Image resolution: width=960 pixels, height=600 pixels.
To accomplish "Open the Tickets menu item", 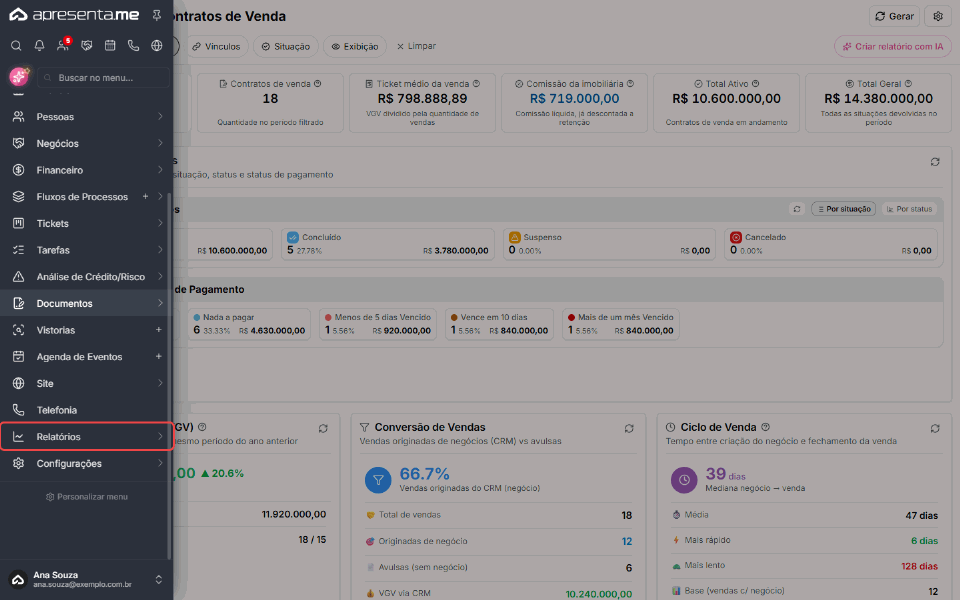I will coord(85,223).
